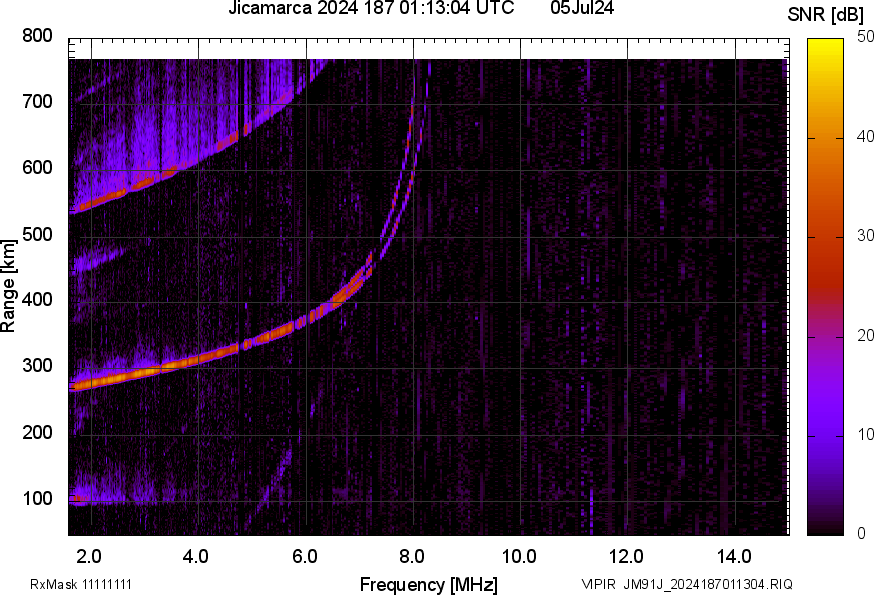The width and height of the screenshot is (874, 595).
Task: Click the '40' colorbar tick value
Action: pyautogui.click(x=865, y=137)
